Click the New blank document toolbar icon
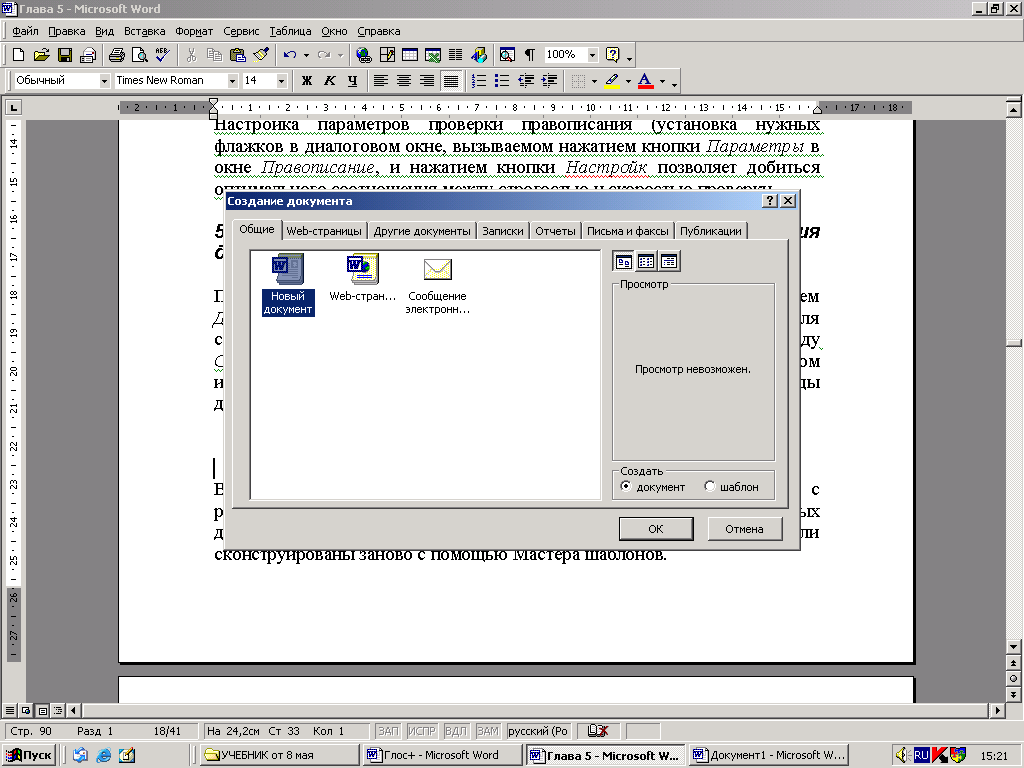Image resolution: width=1024 pixels, height=768 pixels. 18,55
